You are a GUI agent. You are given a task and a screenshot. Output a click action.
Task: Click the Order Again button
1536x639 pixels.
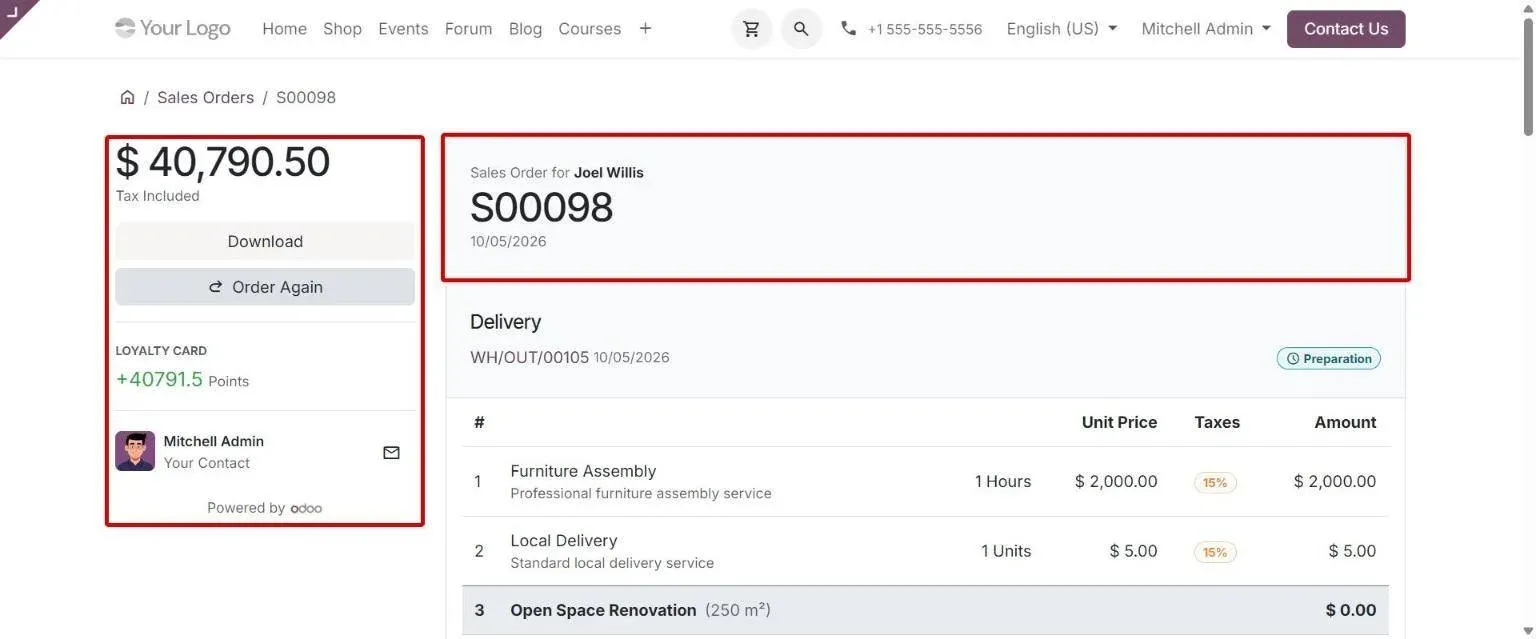click(265, 287)
